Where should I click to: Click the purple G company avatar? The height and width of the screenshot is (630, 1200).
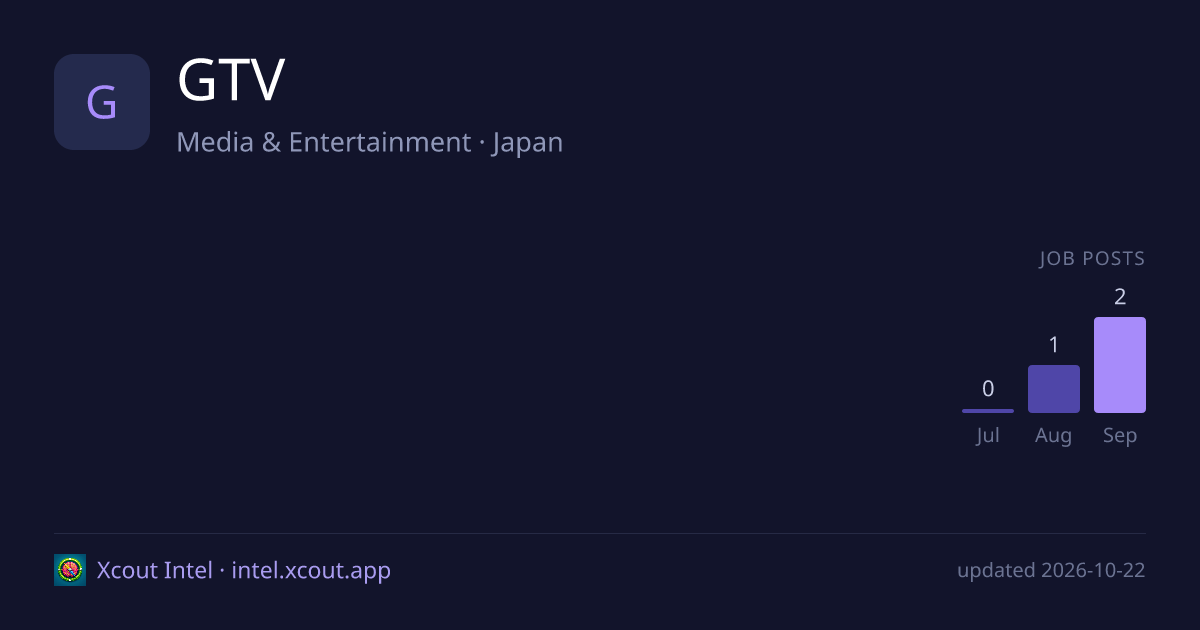tap(102, 102)
